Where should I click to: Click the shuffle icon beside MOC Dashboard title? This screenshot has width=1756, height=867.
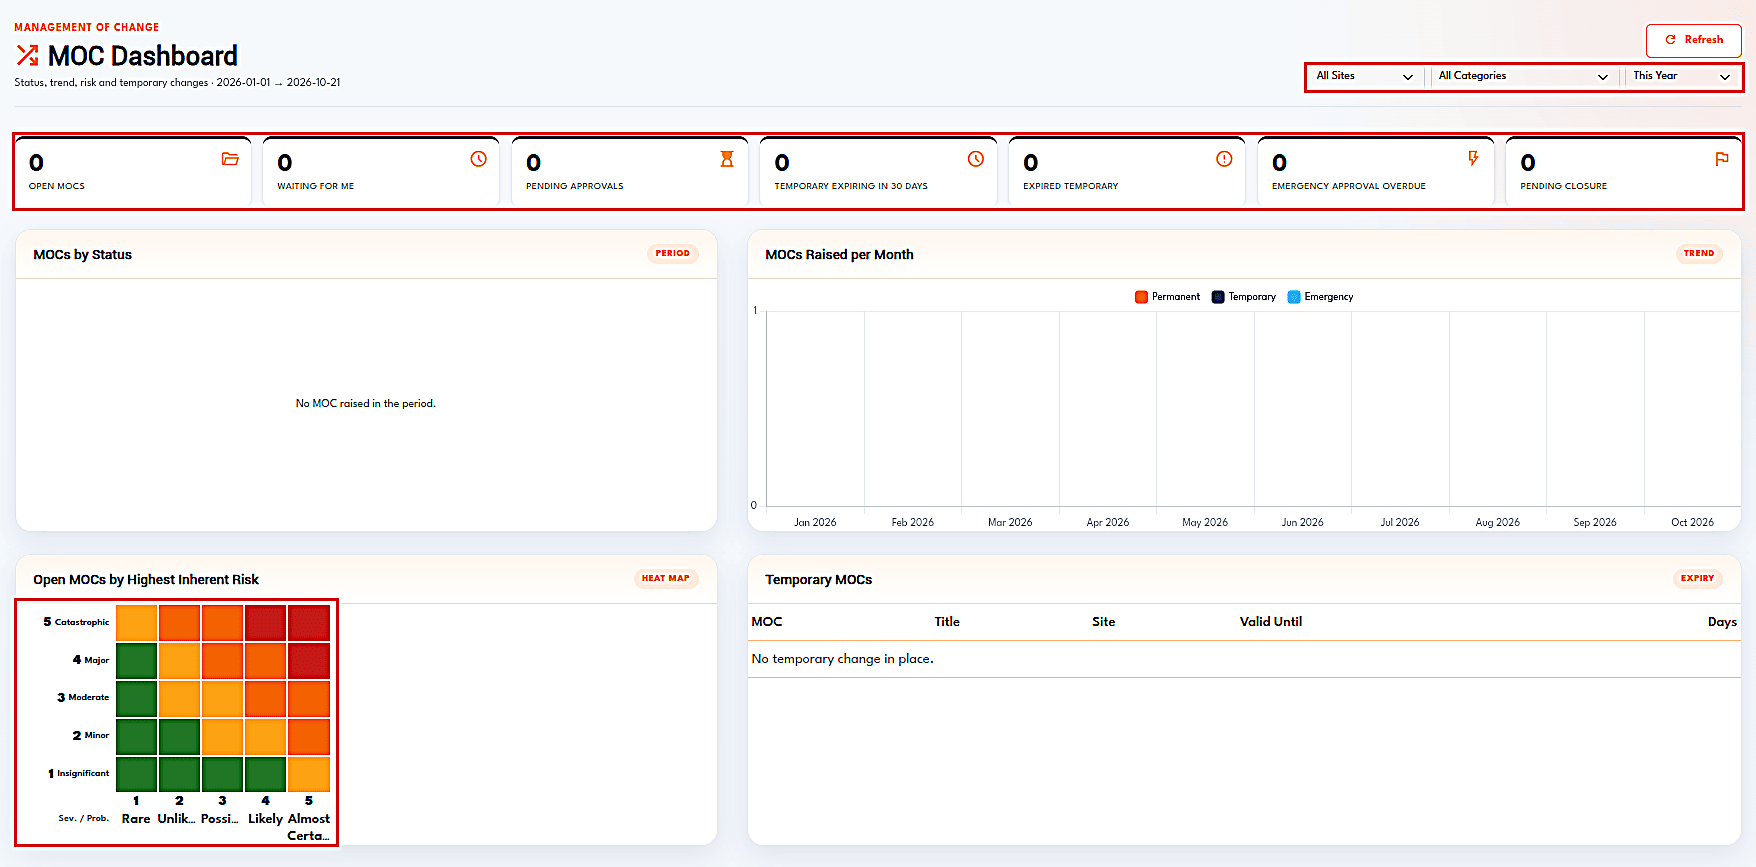27,55
